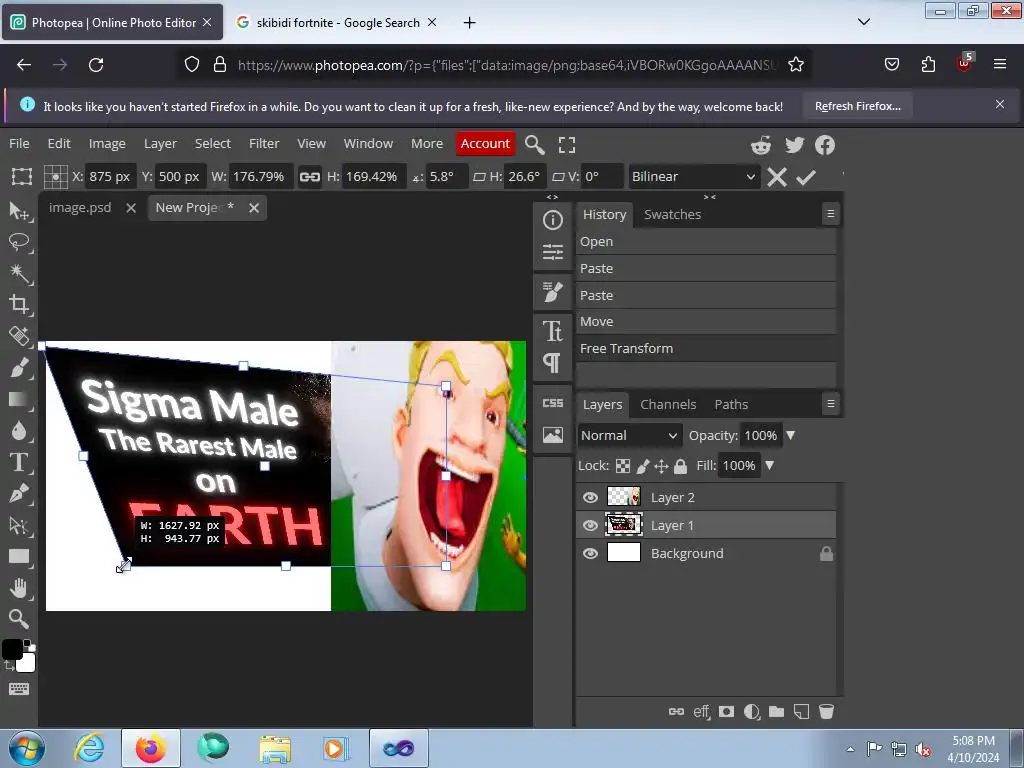Open Firefox list all tabs chevron
The image size is (1024, 768).
863,22
